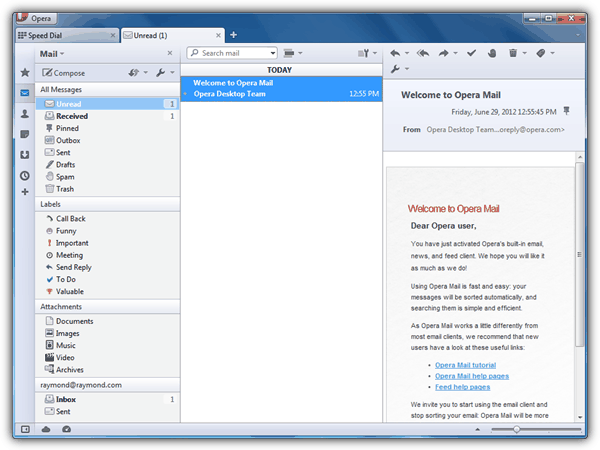Screen dimensions: 600x450
Task: Click the Forward arrow icon
Action: click(x=444, y=53)
